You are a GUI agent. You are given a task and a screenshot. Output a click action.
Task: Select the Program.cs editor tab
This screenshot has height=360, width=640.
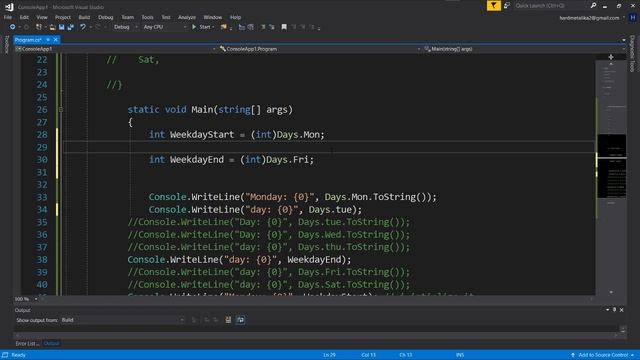point(28,40)
